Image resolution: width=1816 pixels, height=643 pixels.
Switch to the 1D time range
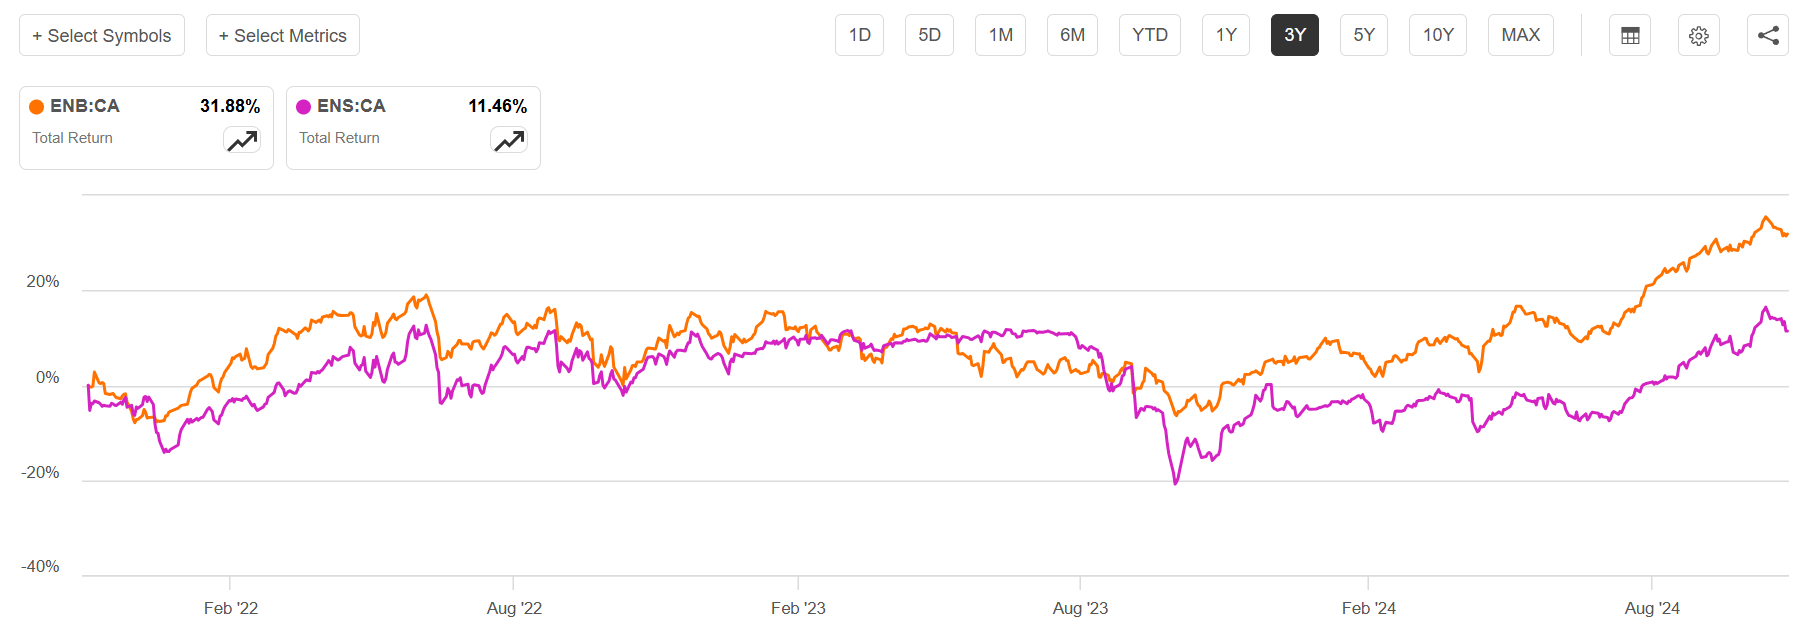tap(860, 35)
